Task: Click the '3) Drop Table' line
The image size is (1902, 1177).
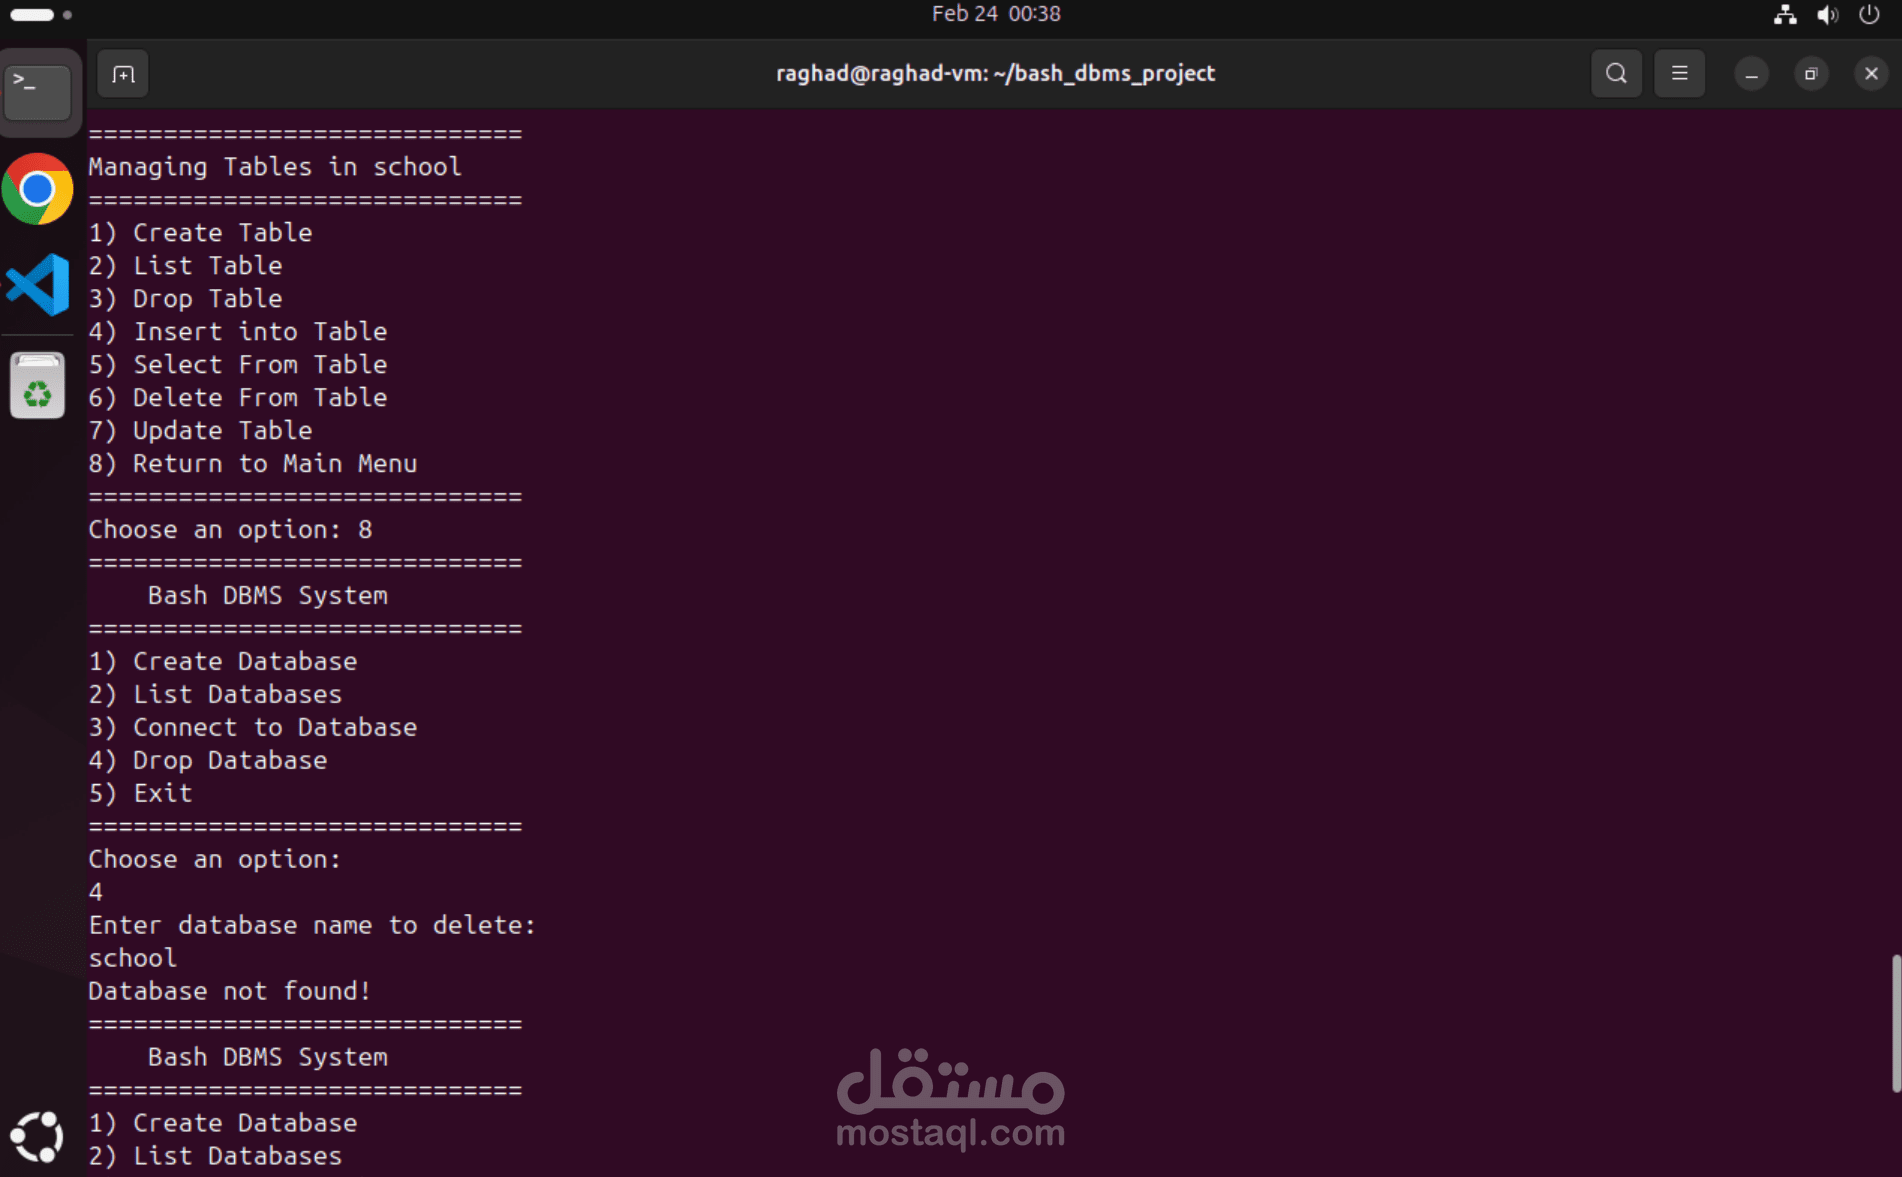Action: click(185, 299)
